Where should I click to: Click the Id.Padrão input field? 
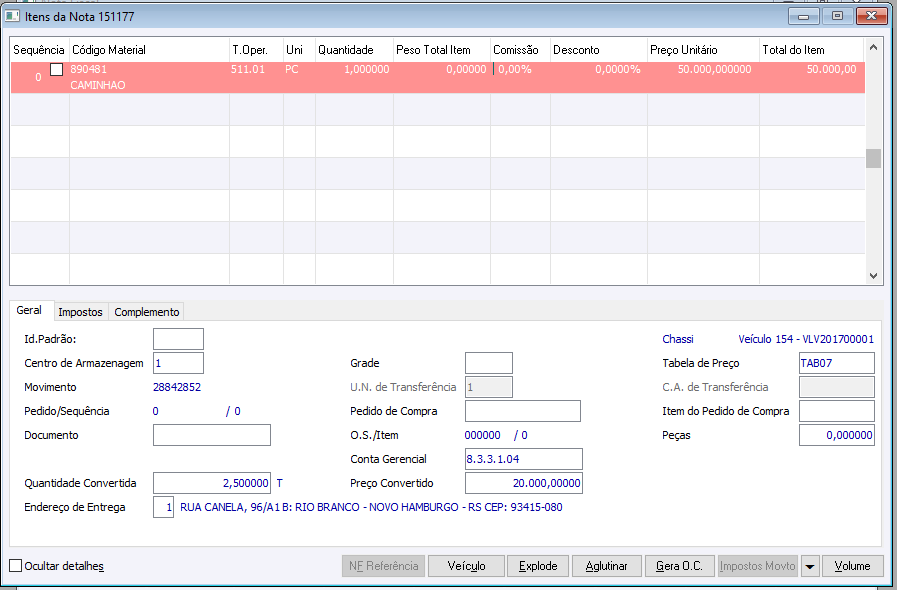(178, 339)
